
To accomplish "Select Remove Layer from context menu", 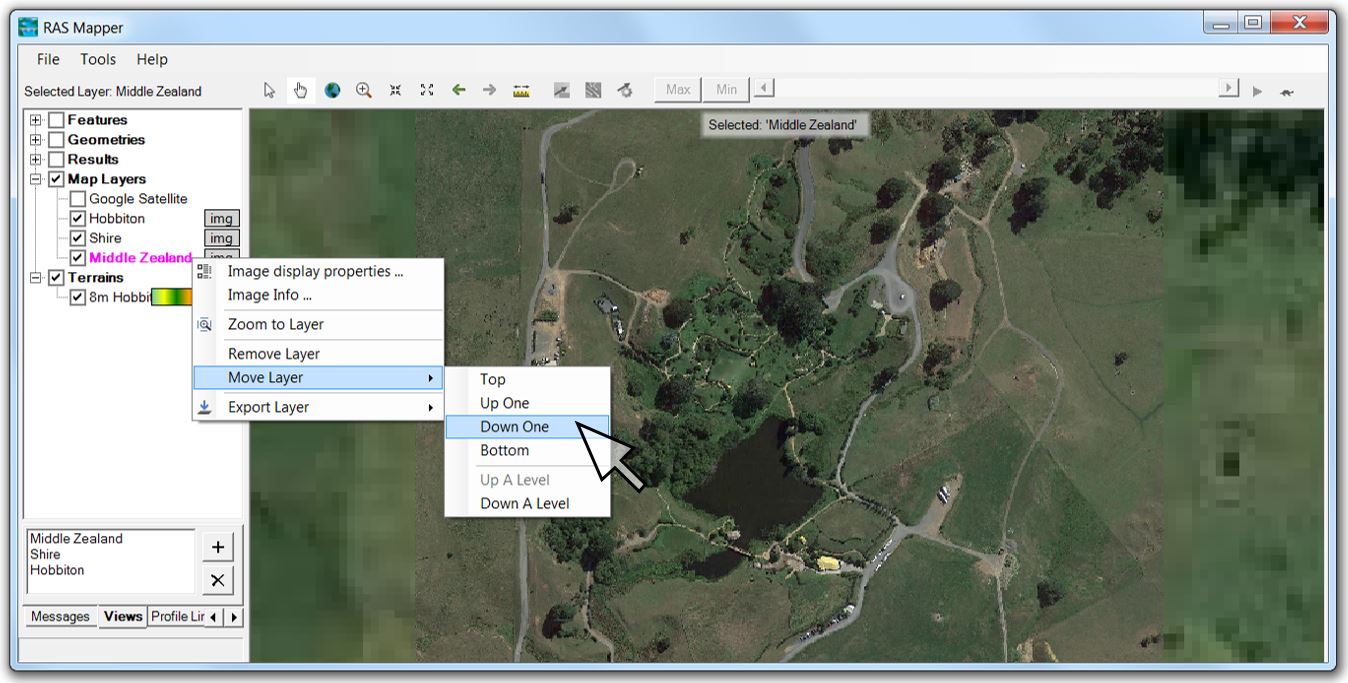I will (x=318, y=354).
